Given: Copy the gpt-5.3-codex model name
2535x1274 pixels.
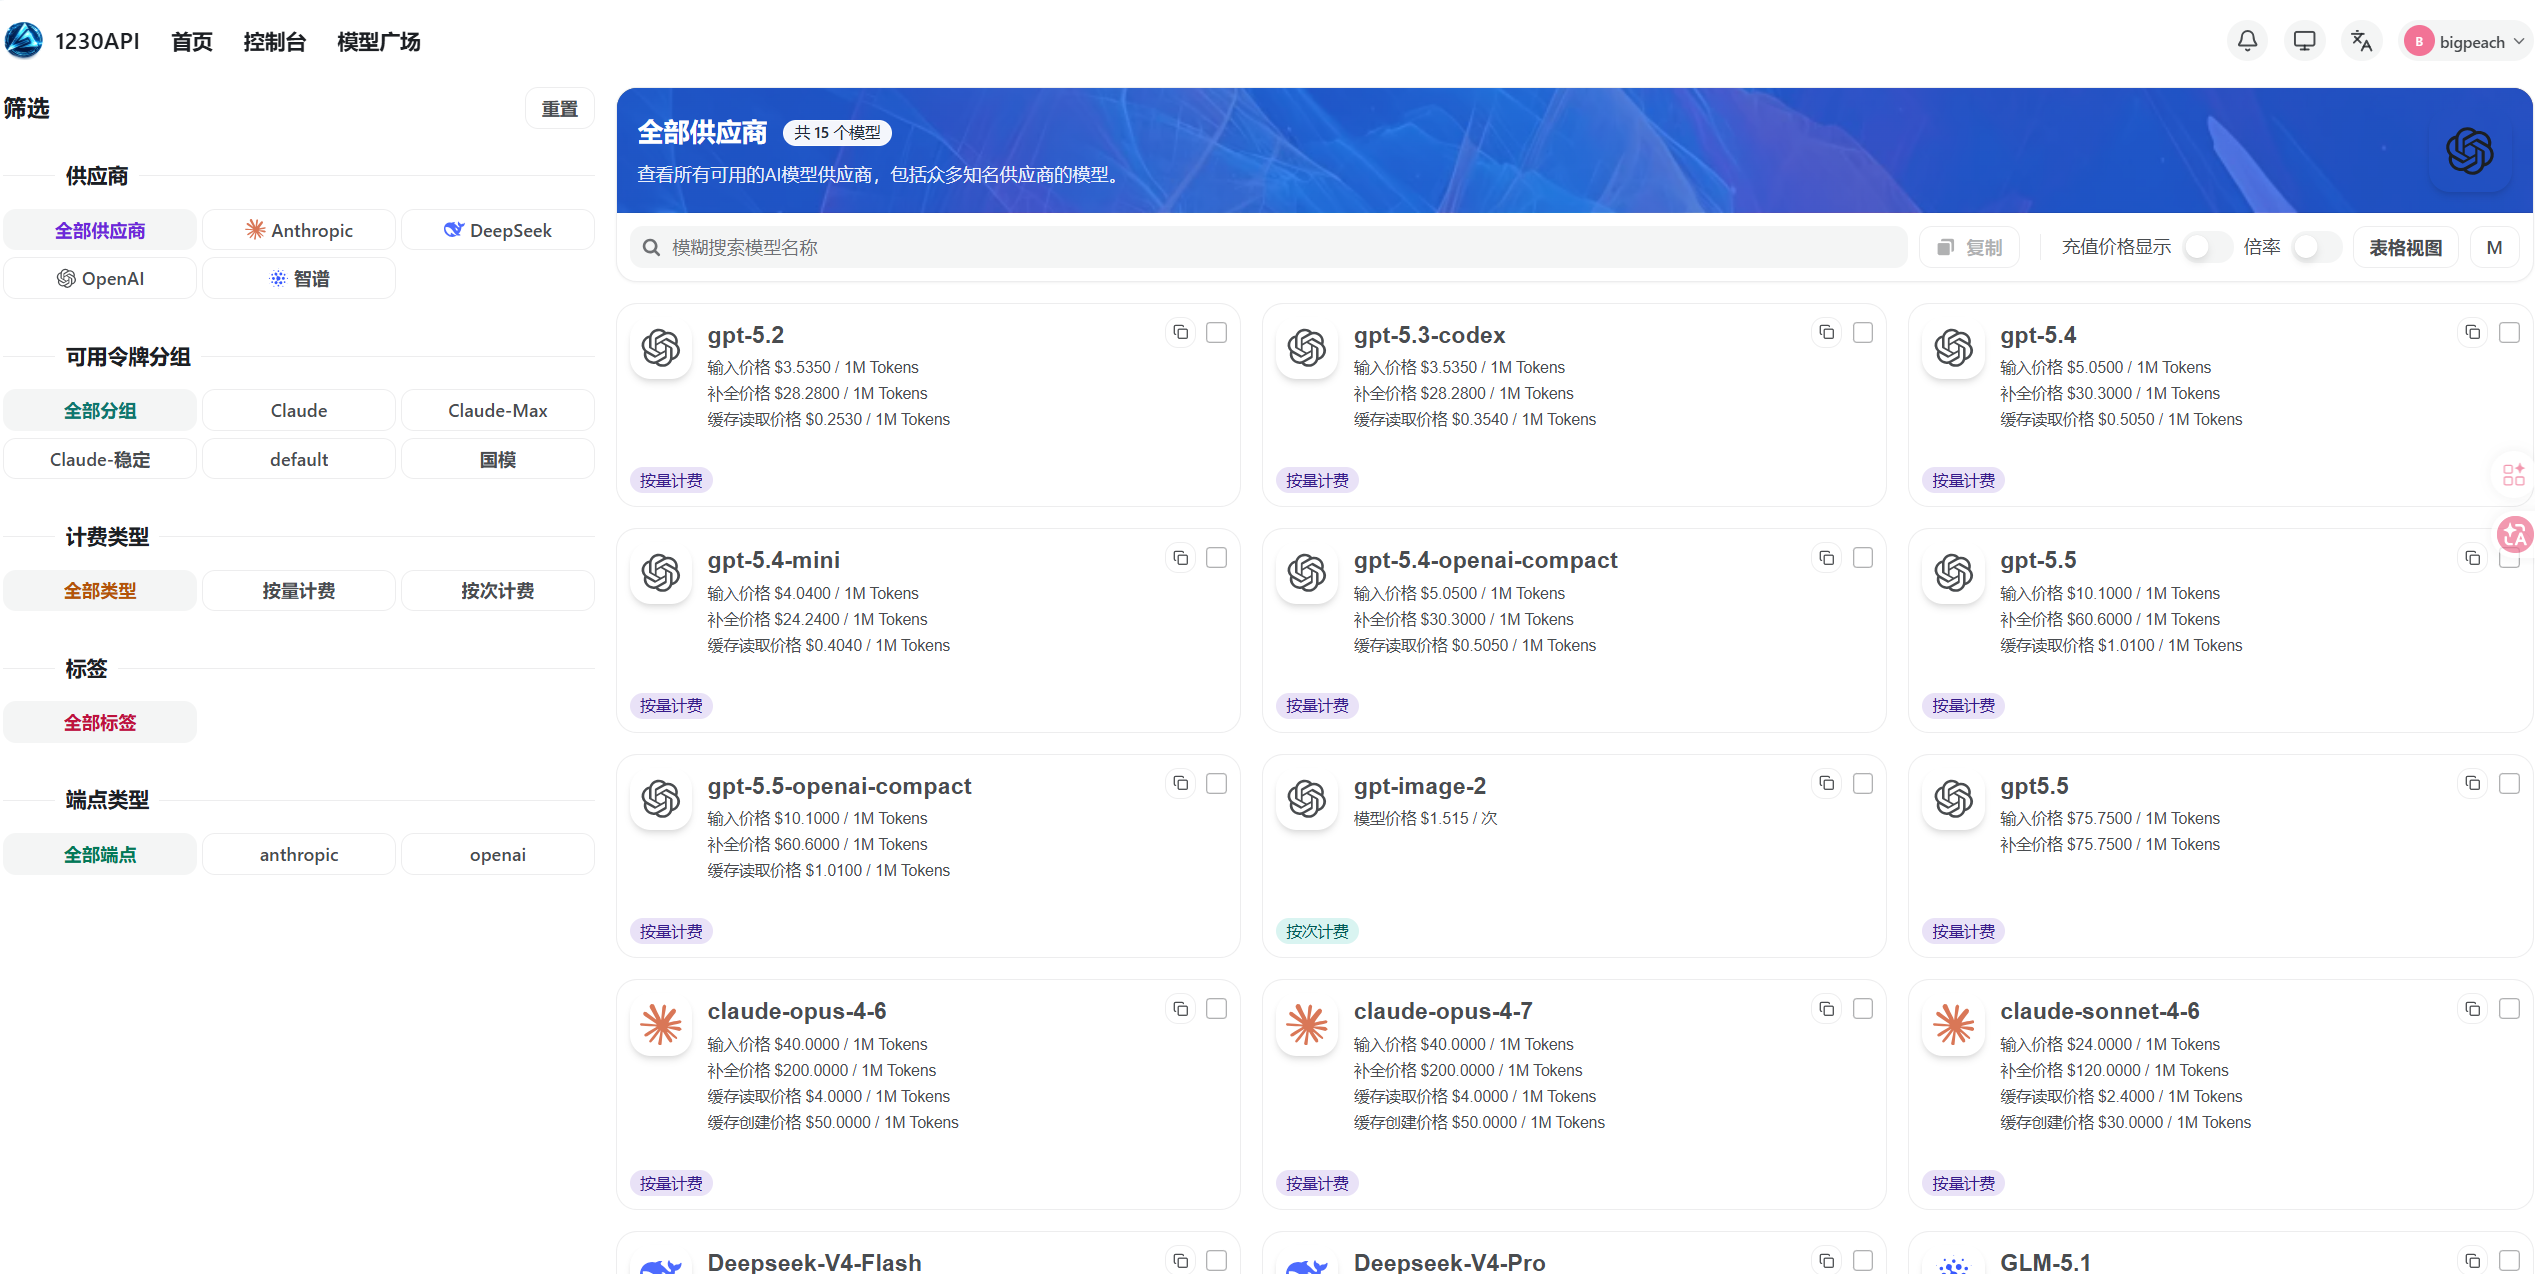Looking at the screenshot, I should point(1826,332).
